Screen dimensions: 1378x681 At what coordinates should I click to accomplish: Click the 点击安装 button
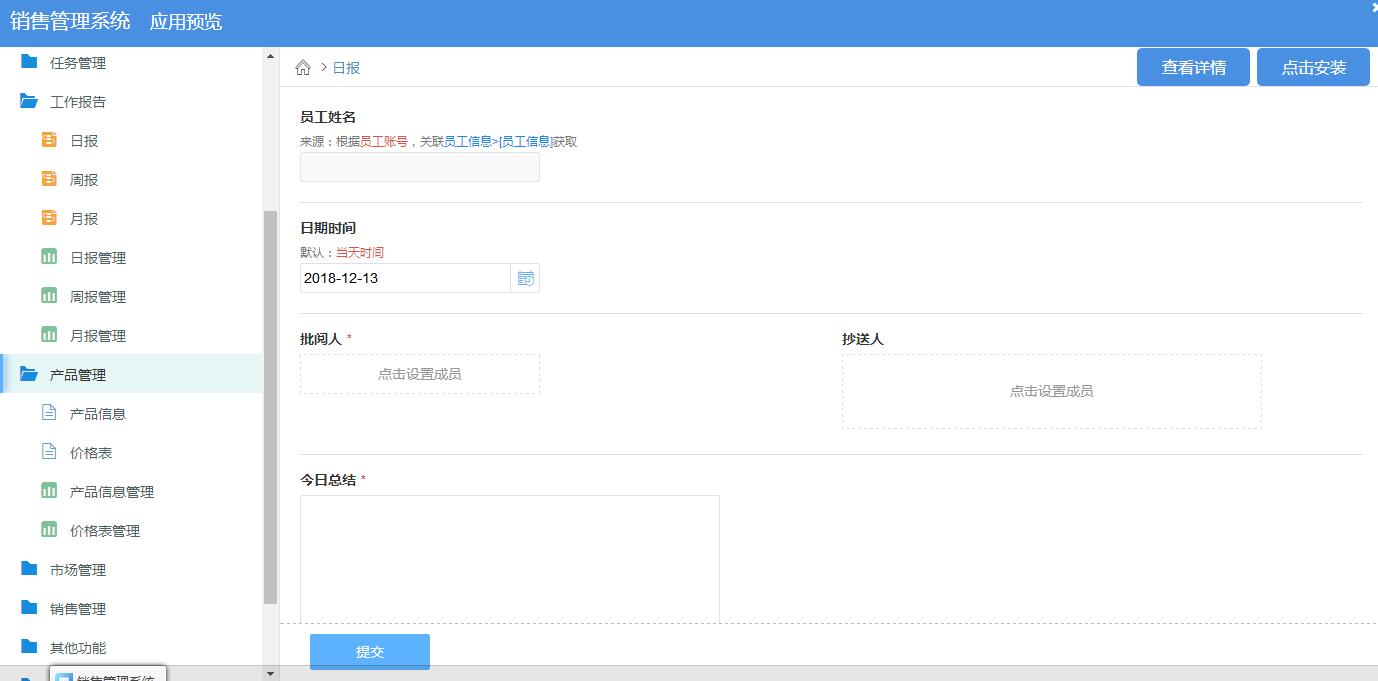(1313, 66)
